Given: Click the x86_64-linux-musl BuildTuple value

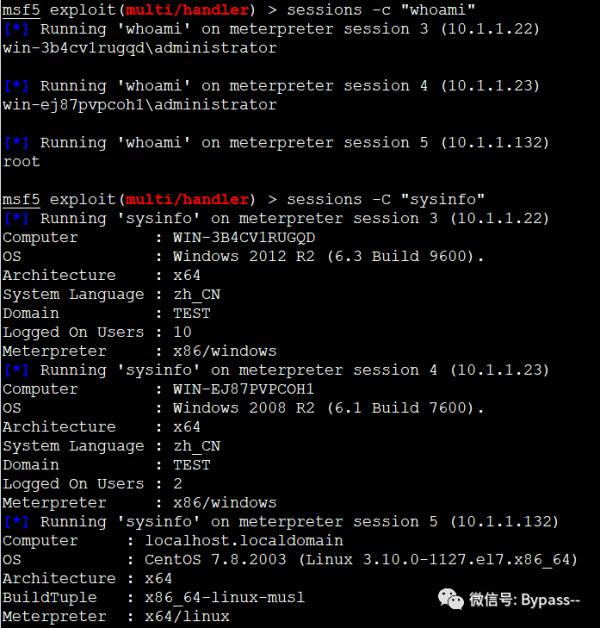Looking at the screenshot, I should coord(225,597).
